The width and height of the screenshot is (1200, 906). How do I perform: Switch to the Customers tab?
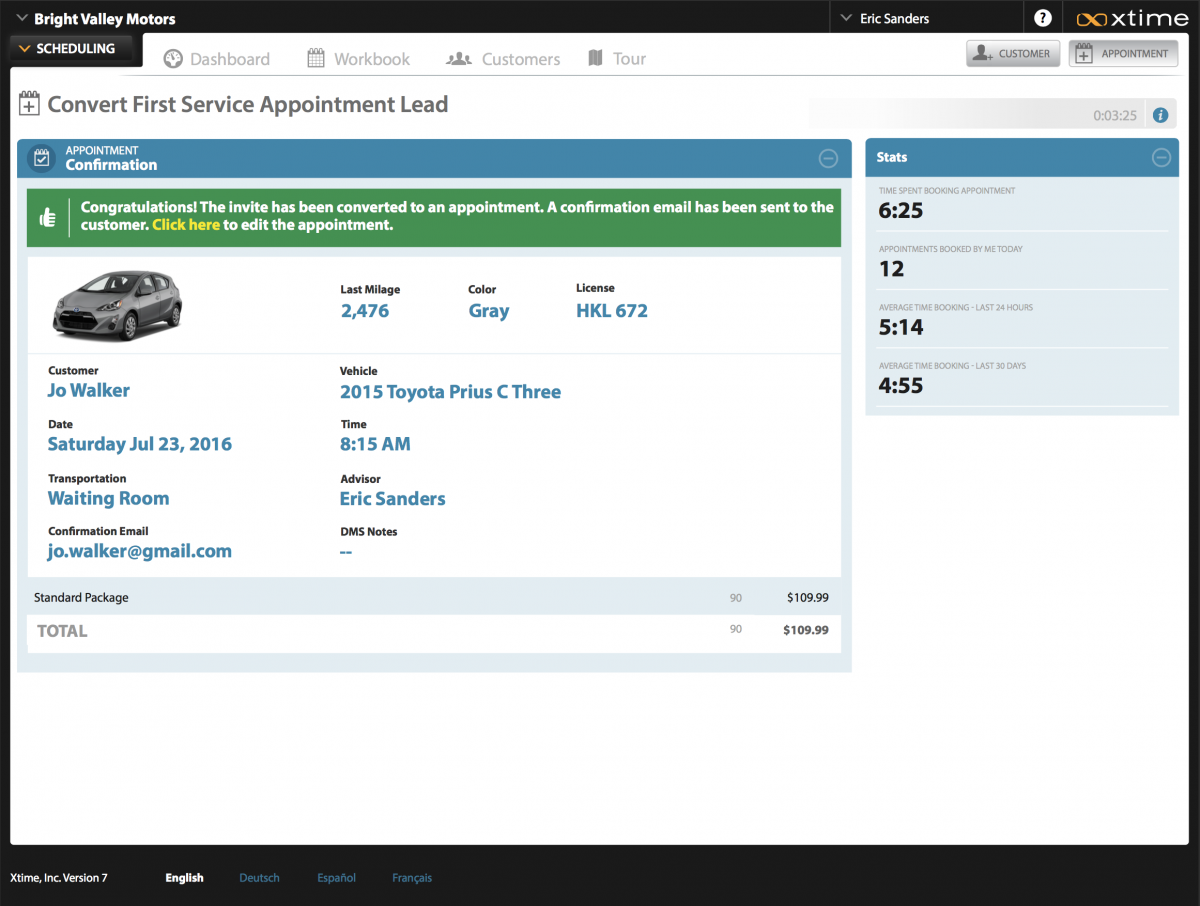tap(503, 59)
